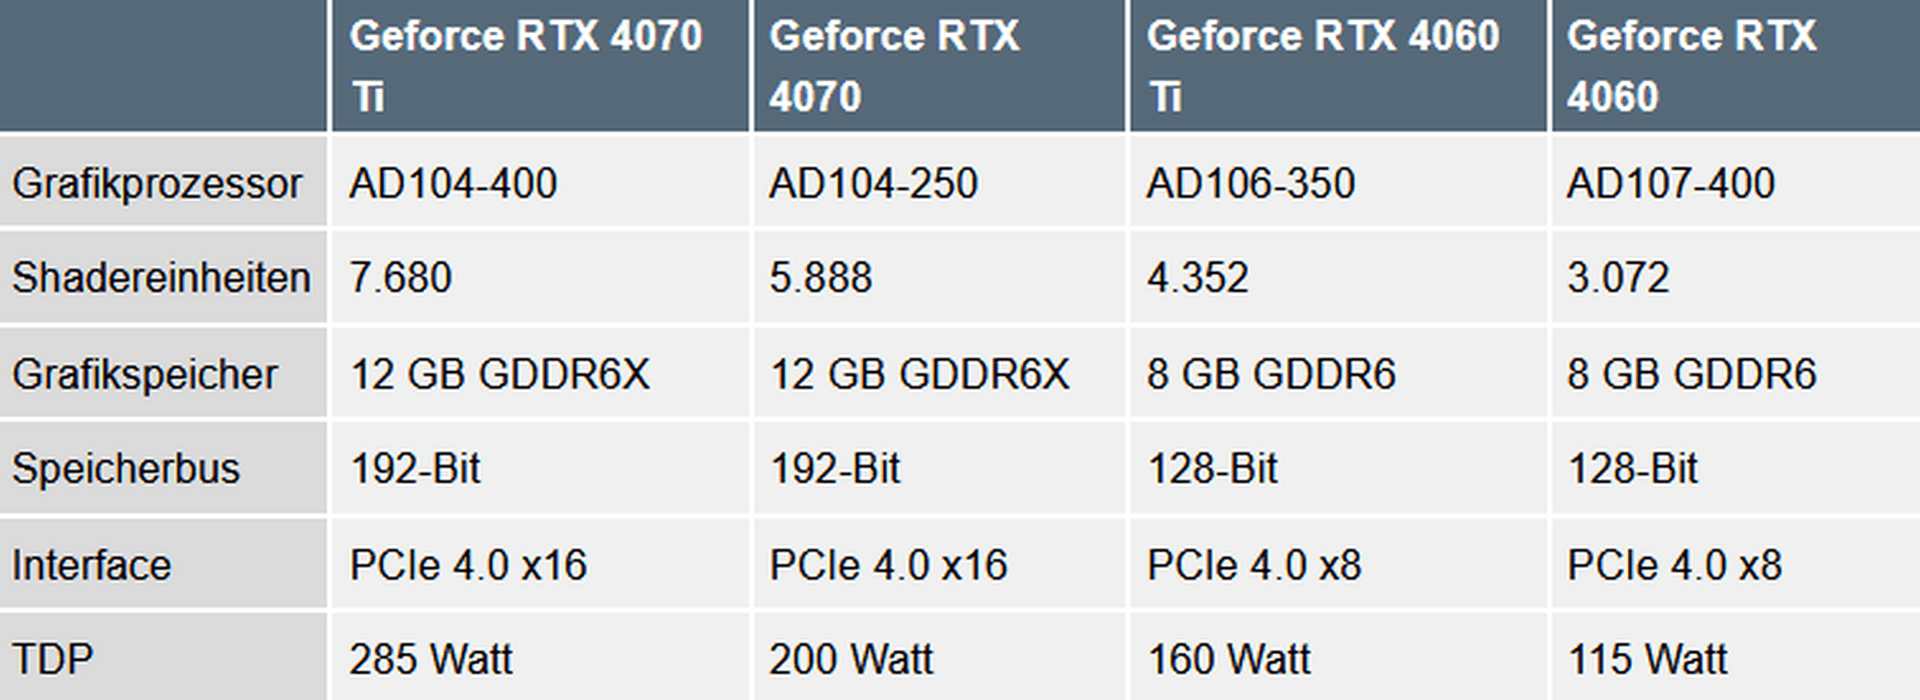
Task: Select the Geforce RTX 4070 header cell
Action: tap(894, 66)
